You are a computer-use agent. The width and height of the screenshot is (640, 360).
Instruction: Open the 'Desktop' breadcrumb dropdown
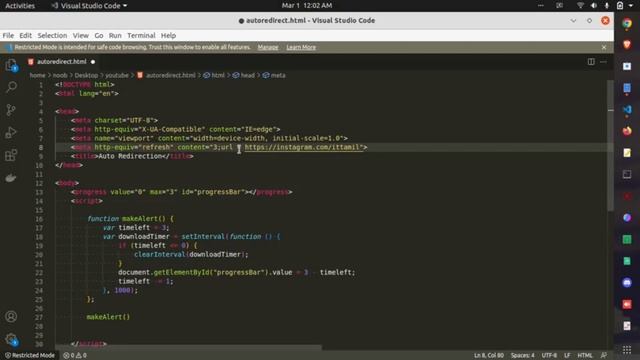86,76
